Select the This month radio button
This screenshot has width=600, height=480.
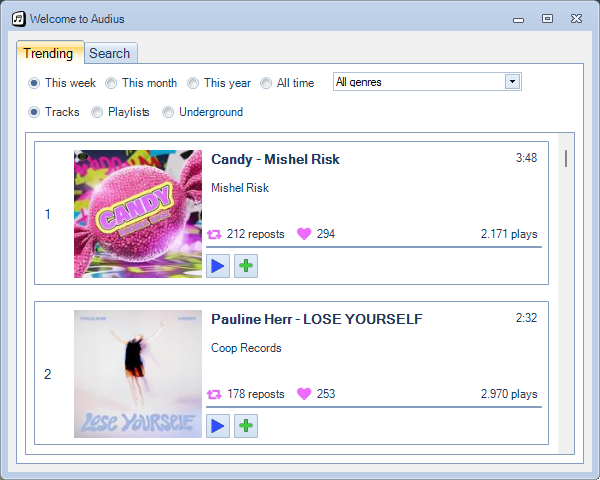pyautogui.click(x=111, y=83)
